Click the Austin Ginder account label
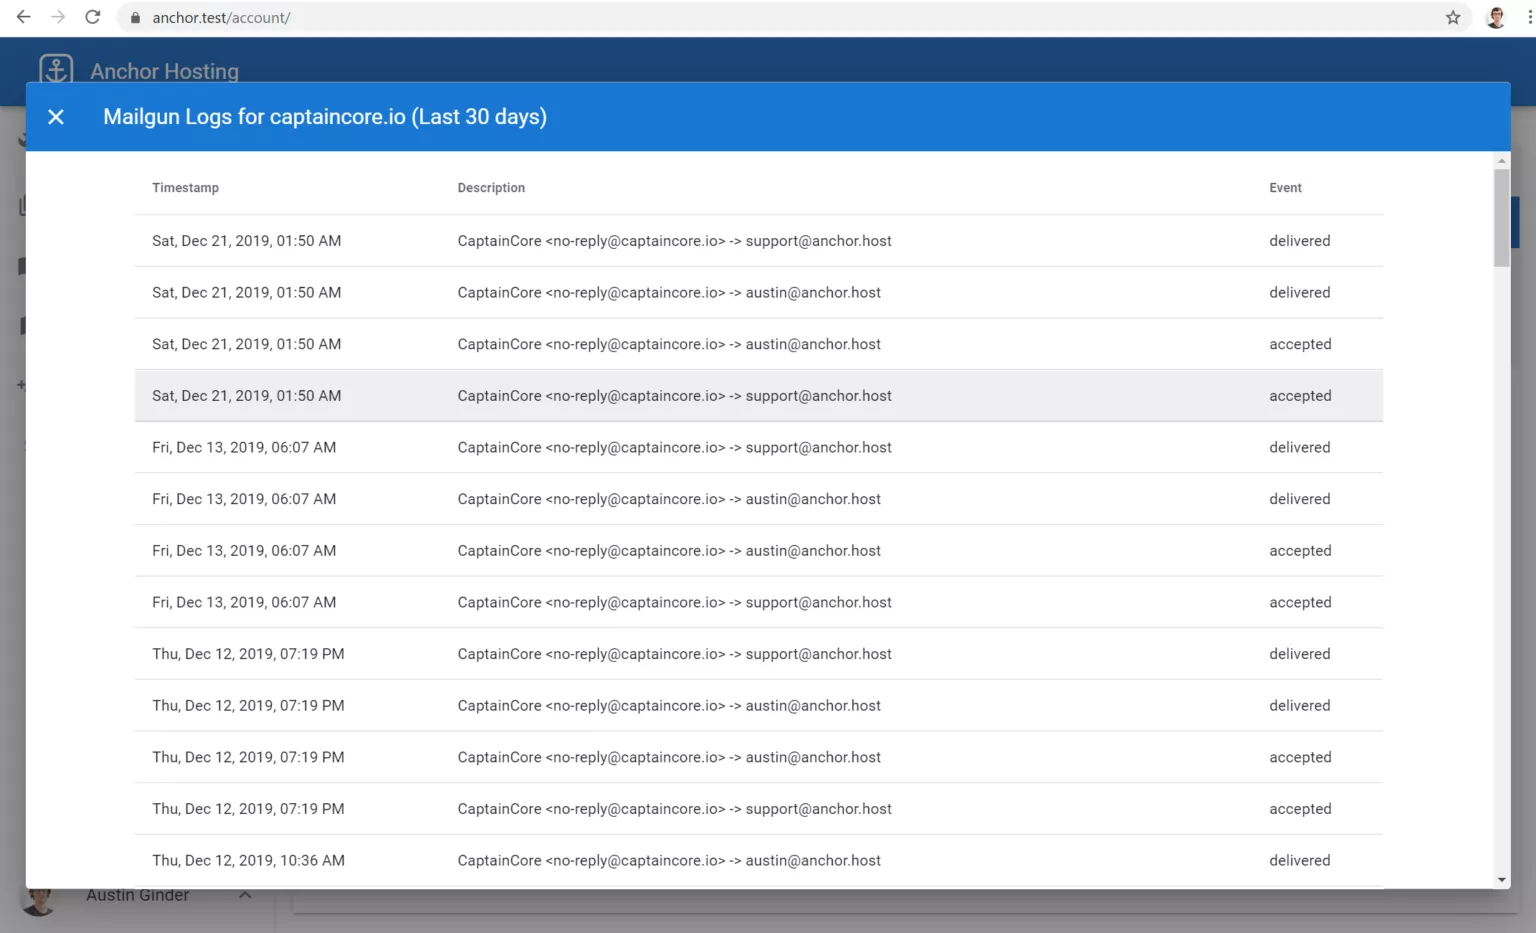The width and height of the screenshot is (1536, 933). coord(137,895)
